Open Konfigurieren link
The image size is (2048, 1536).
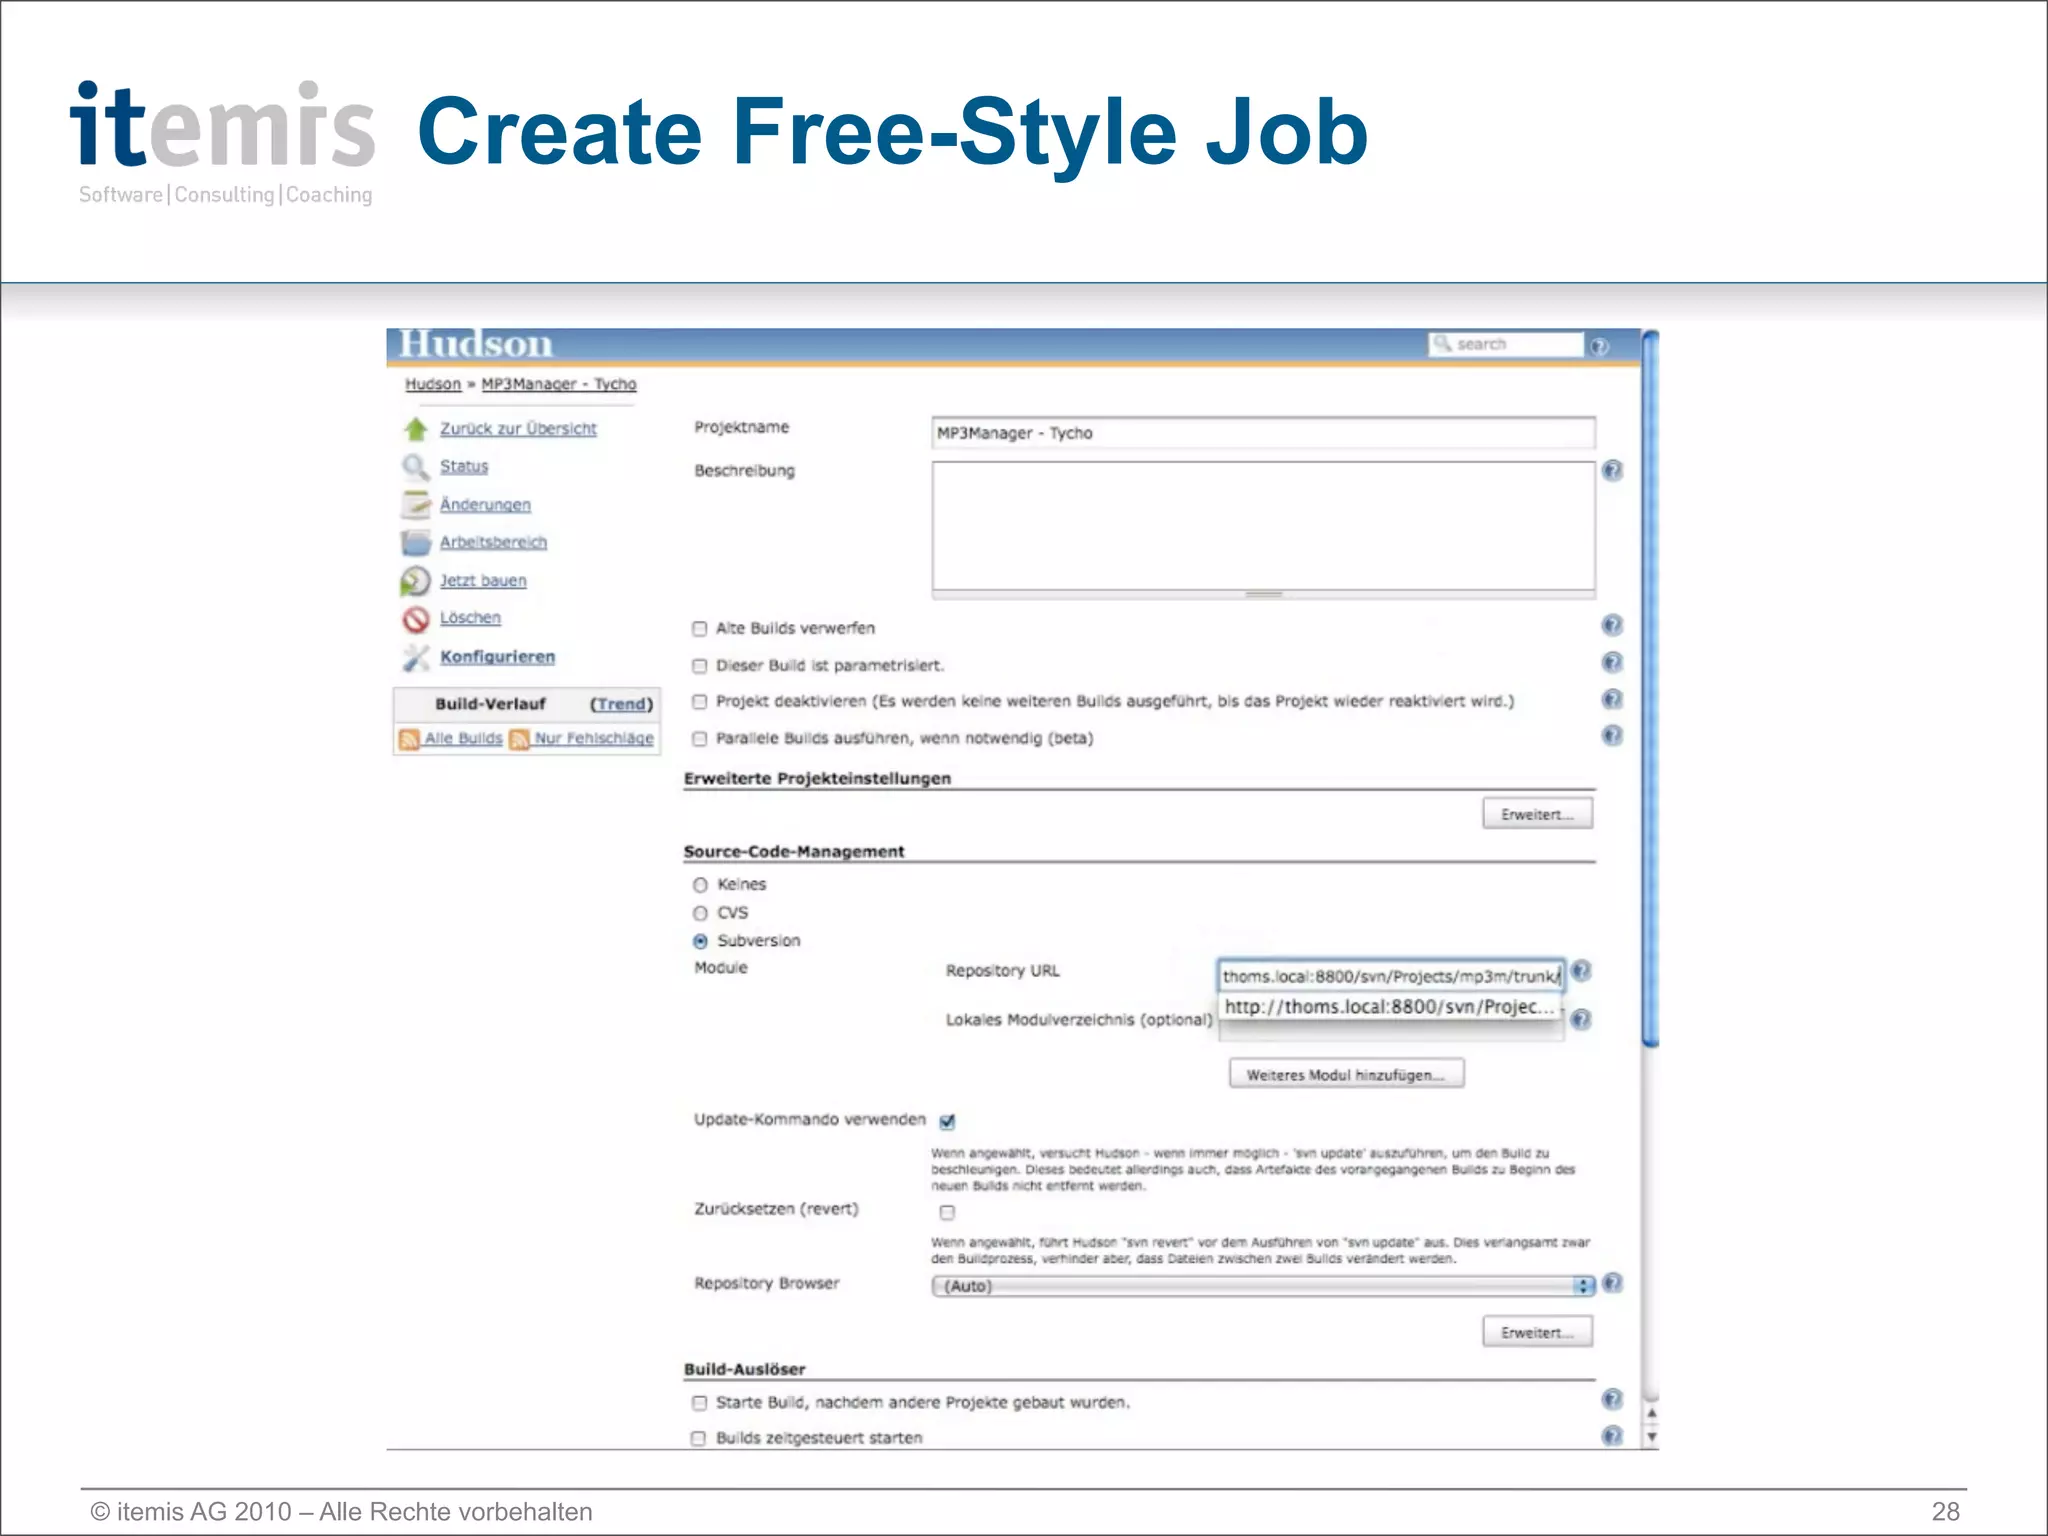tap(497, 657)
